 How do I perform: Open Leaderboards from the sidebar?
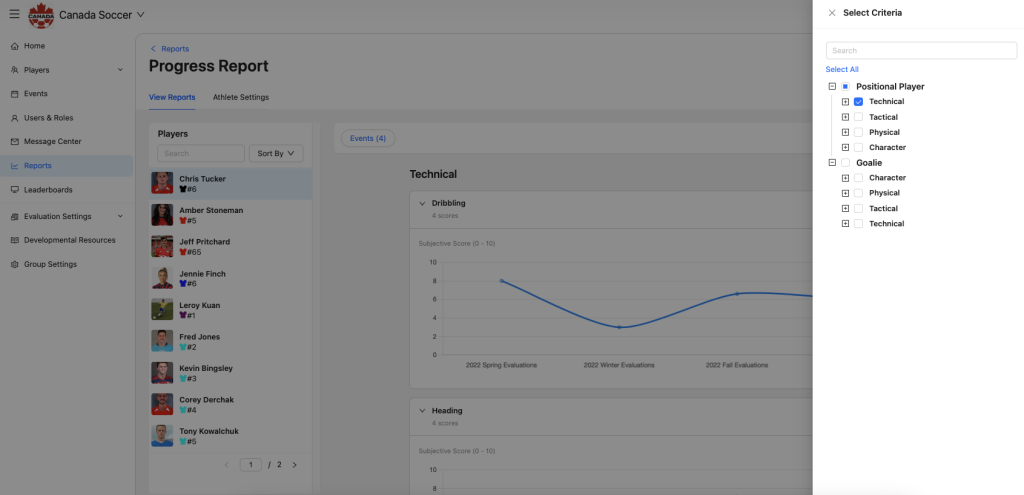[48, 190]
